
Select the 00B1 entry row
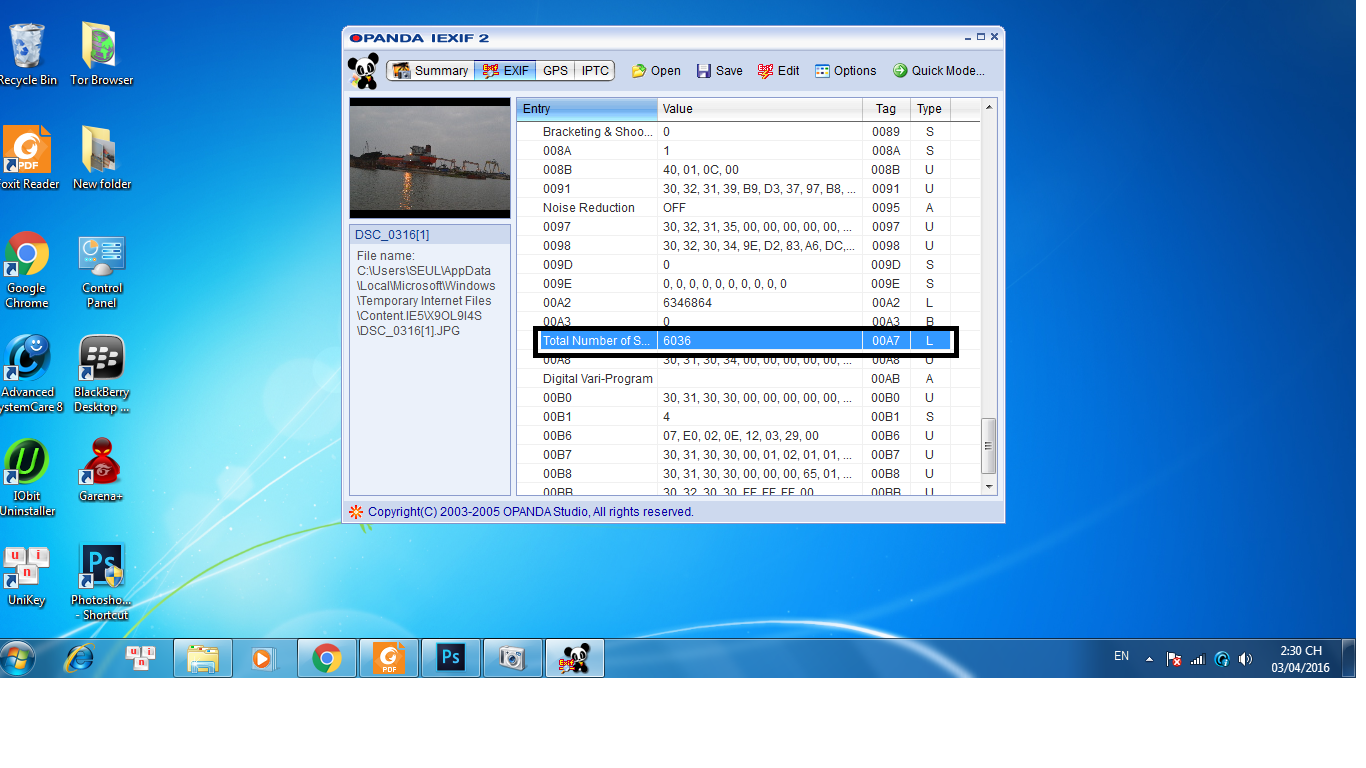coord(748,417)
